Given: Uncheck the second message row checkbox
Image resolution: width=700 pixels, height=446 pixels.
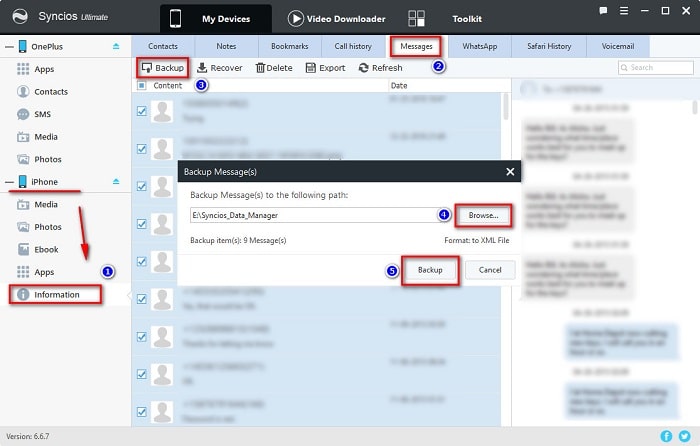Looking at the screenshot, I should pyautogui.click(x=142, y=149).
